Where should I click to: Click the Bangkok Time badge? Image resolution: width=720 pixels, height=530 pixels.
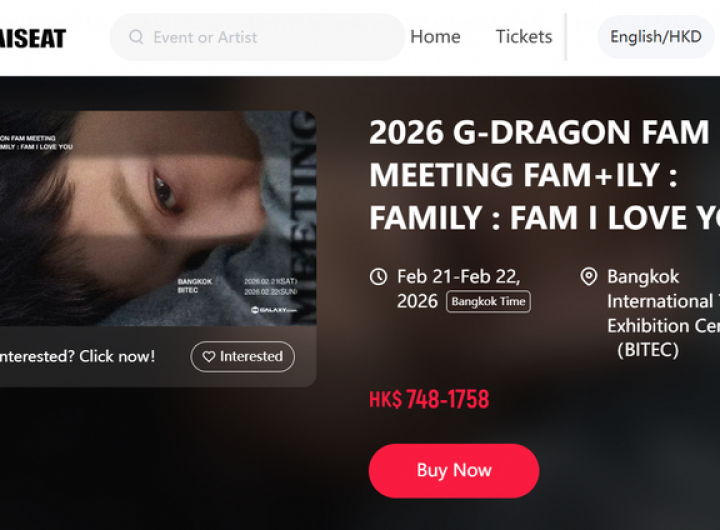coord(488,301)
